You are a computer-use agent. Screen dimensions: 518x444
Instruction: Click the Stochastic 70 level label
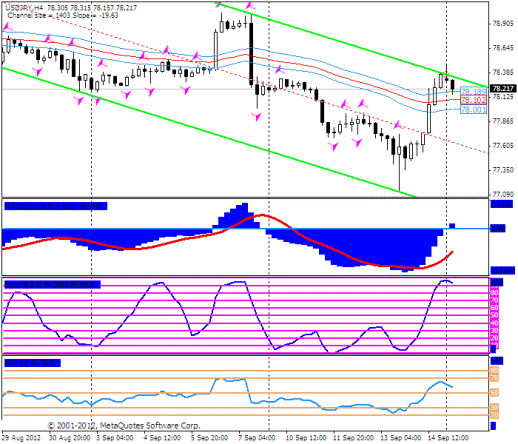[x=495, y=301]
